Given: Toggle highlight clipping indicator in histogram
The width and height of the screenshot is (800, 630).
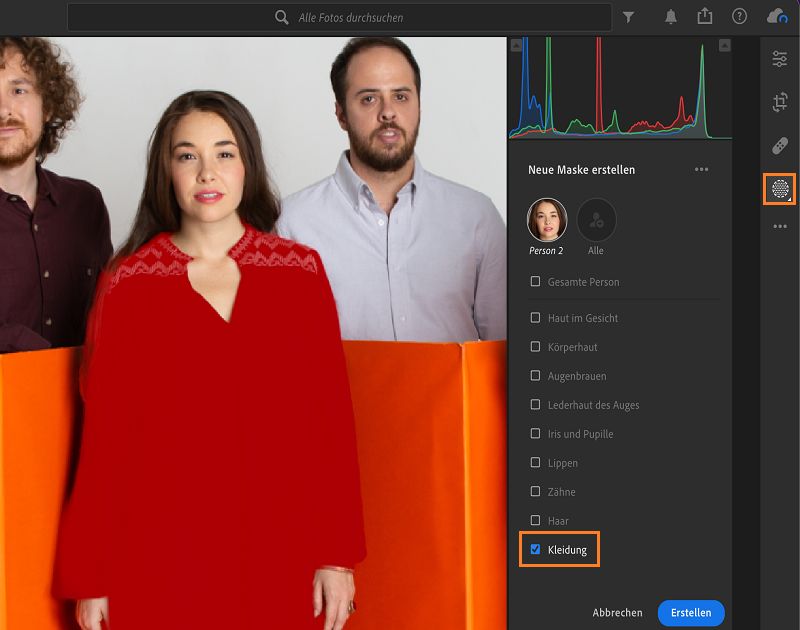Looking at the screenshot, I should (724, 45).
